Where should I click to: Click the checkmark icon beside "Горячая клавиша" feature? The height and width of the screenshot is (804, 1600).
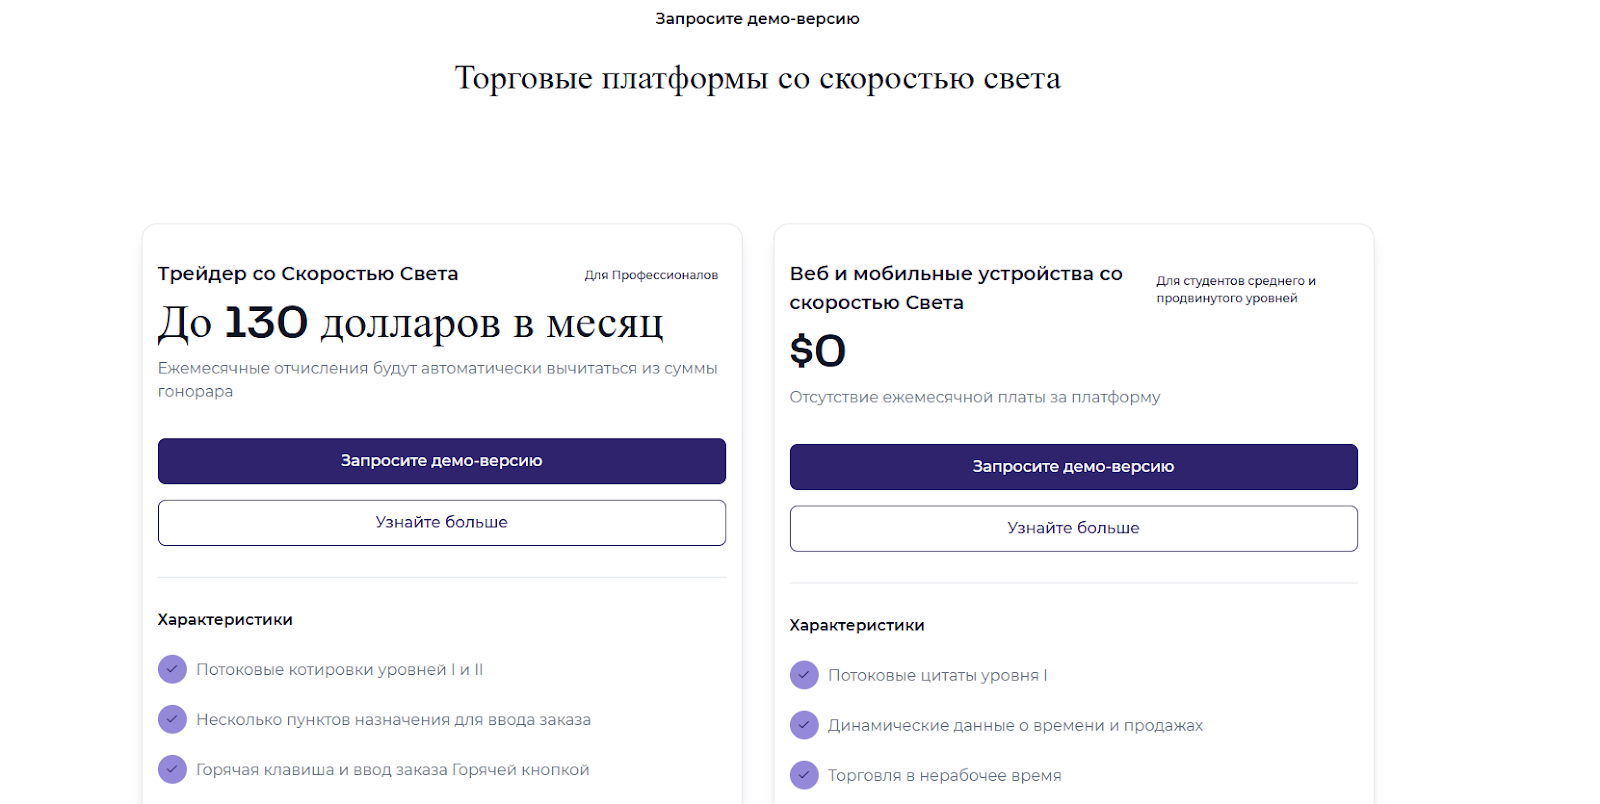click(x=172, y=769)
